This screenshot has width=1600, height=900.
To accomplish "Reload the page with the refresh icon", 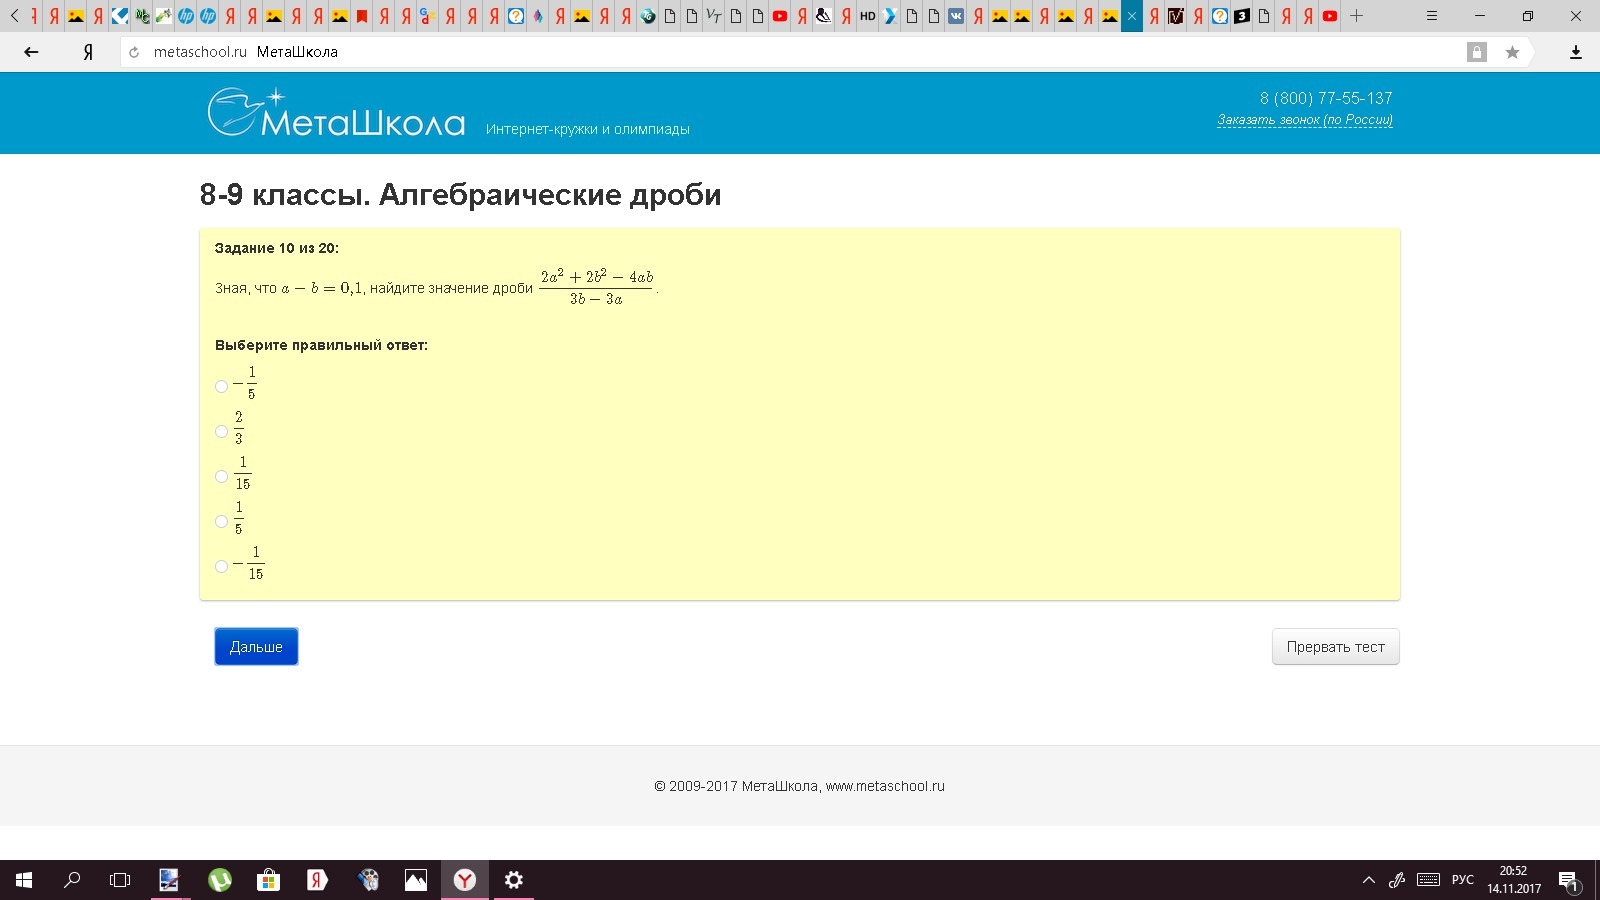I will 134,52.
